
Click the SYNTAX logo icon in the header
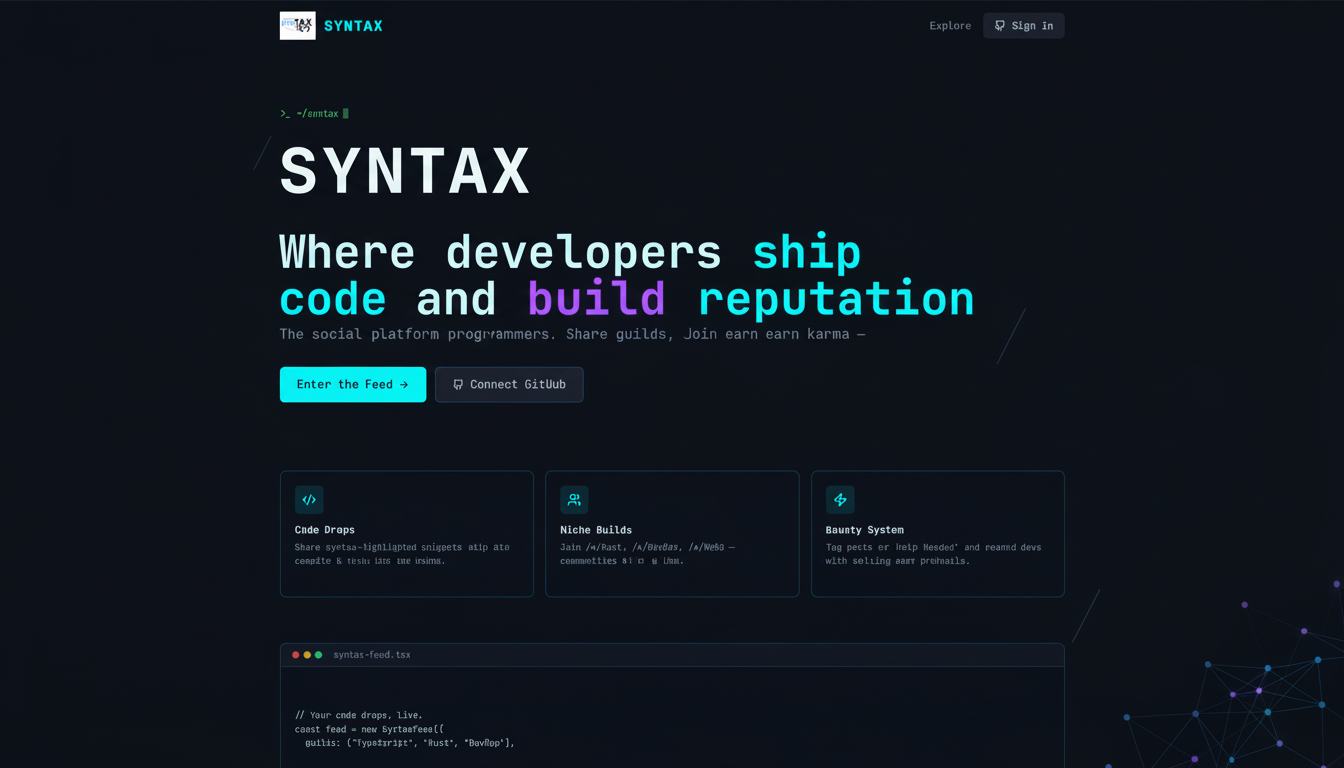296,25
